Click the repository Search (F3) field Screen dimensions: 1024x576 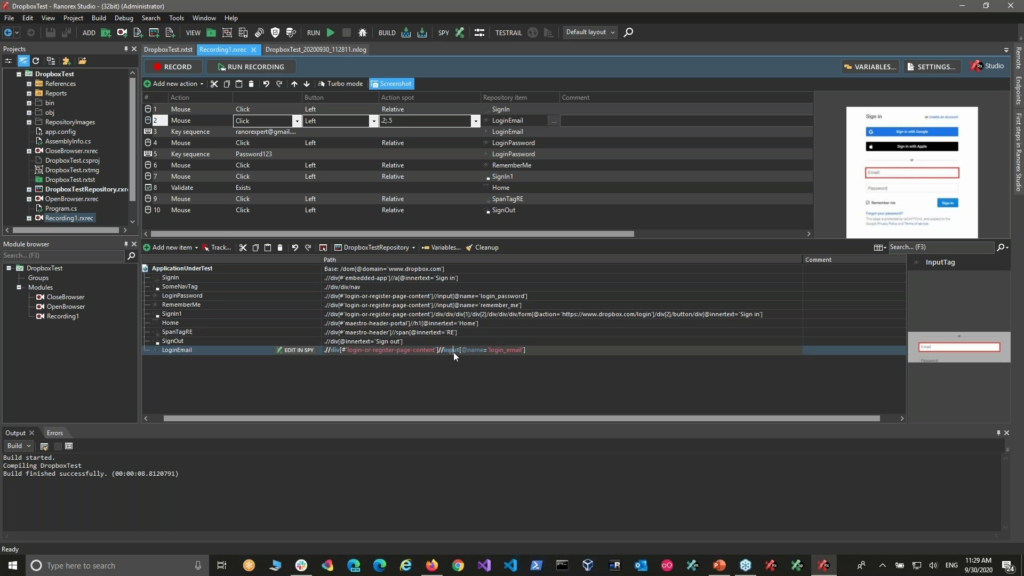[940, 248]
